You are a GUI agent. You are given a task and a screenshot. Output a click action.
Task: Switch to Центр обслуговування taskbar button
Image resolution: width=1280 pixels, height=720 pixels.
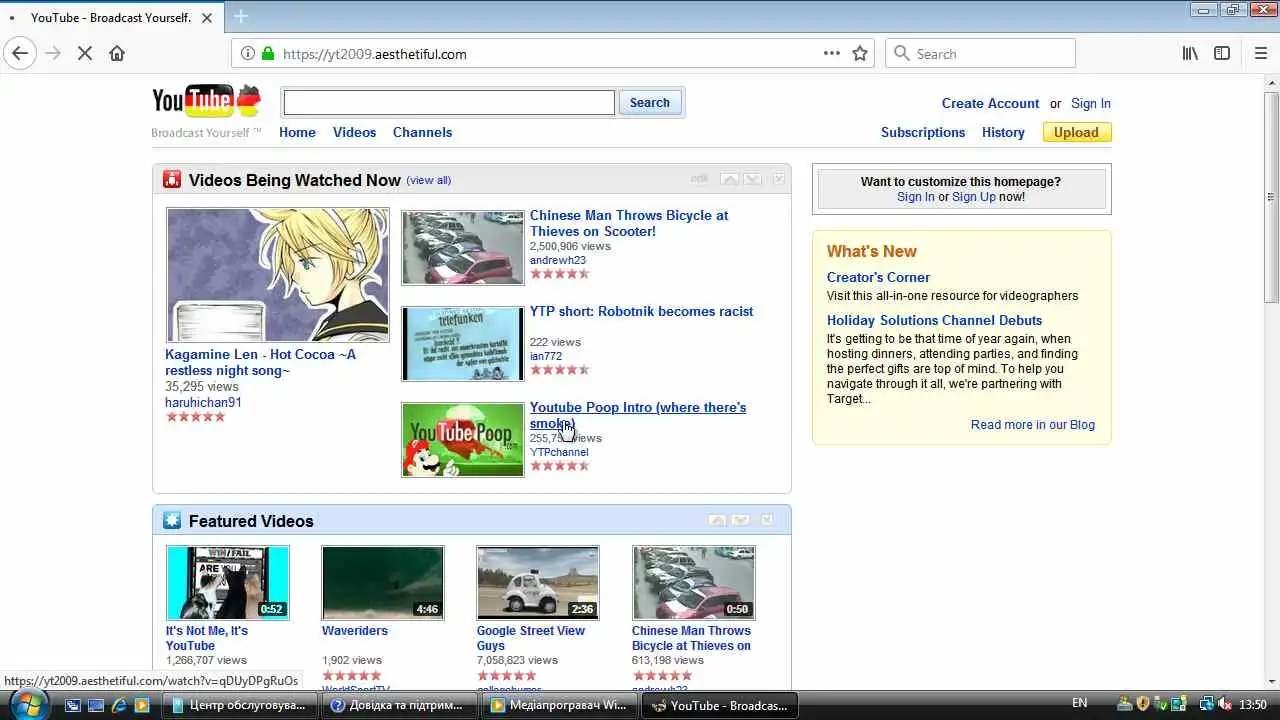[x=240, y=705]
